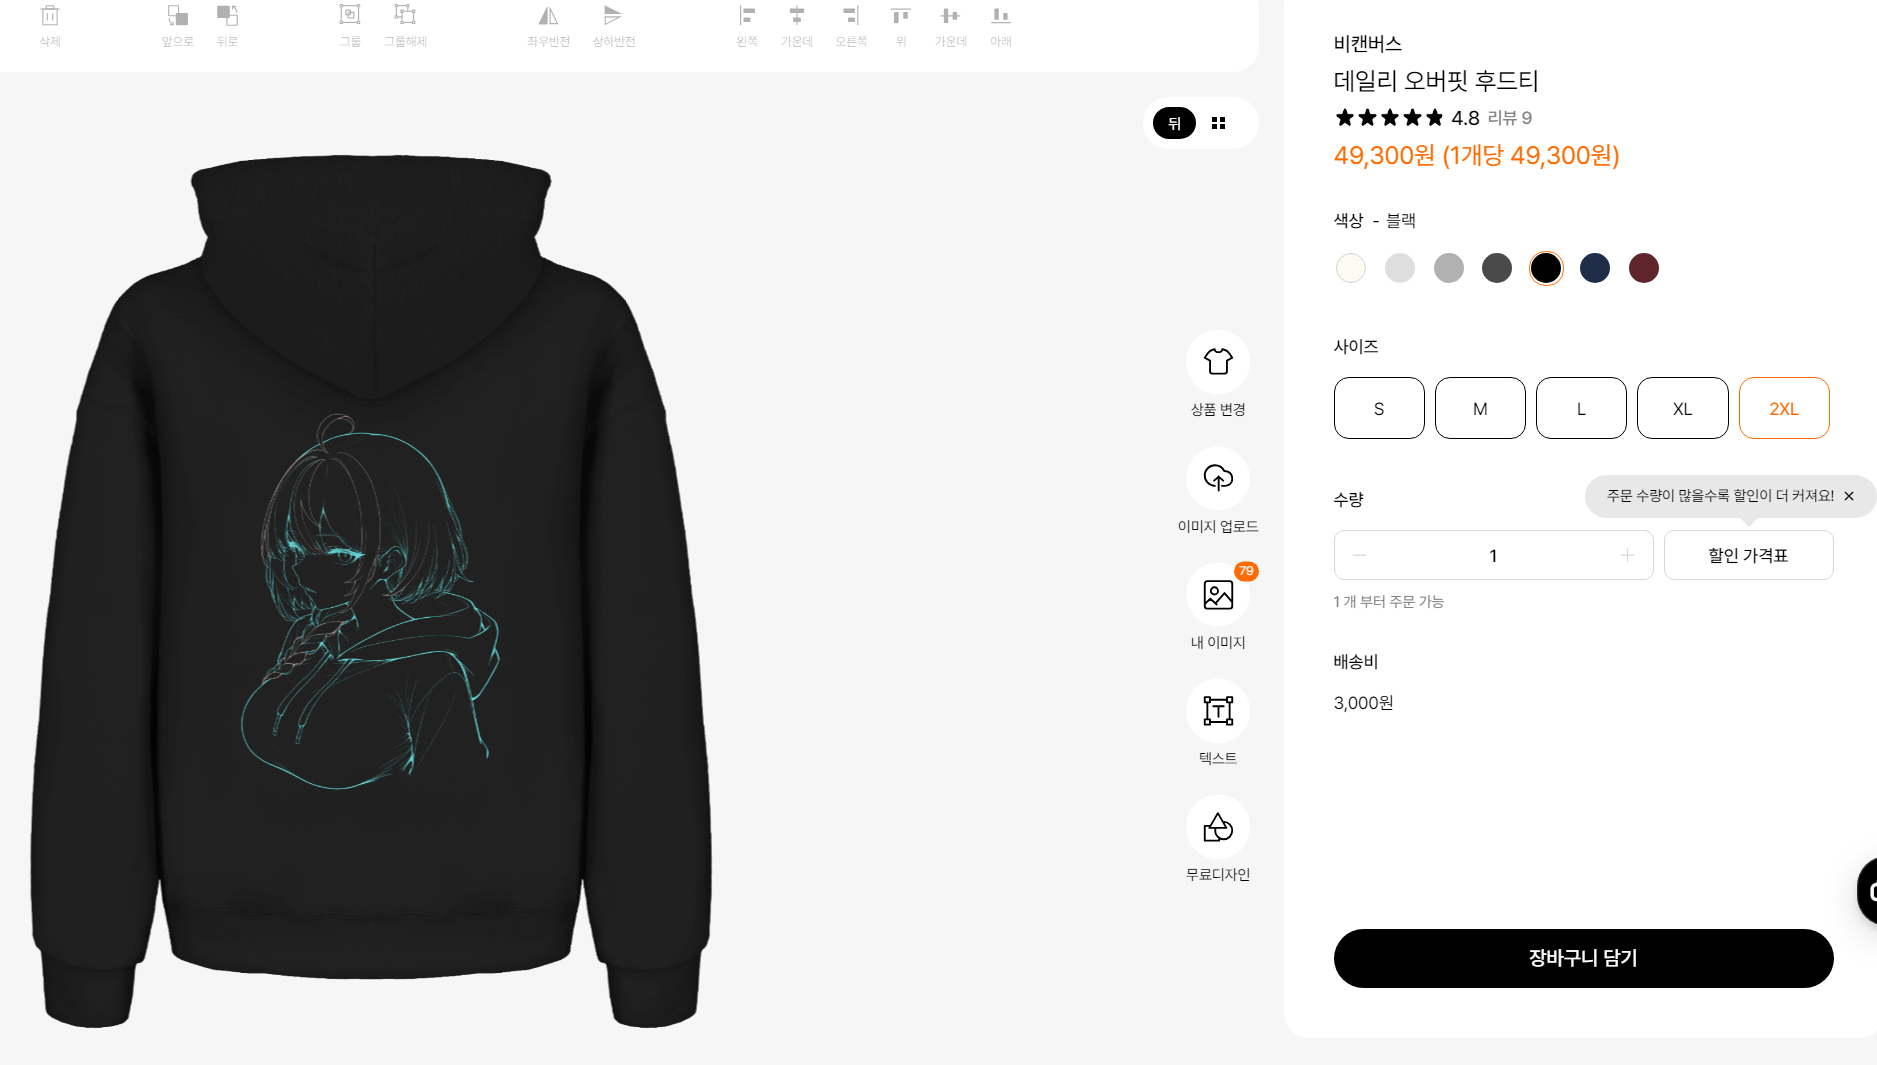The height and width of the screenshot is (1065, 1877).
Task: Group objects with 그룹 icon
Action: (350, 16)
